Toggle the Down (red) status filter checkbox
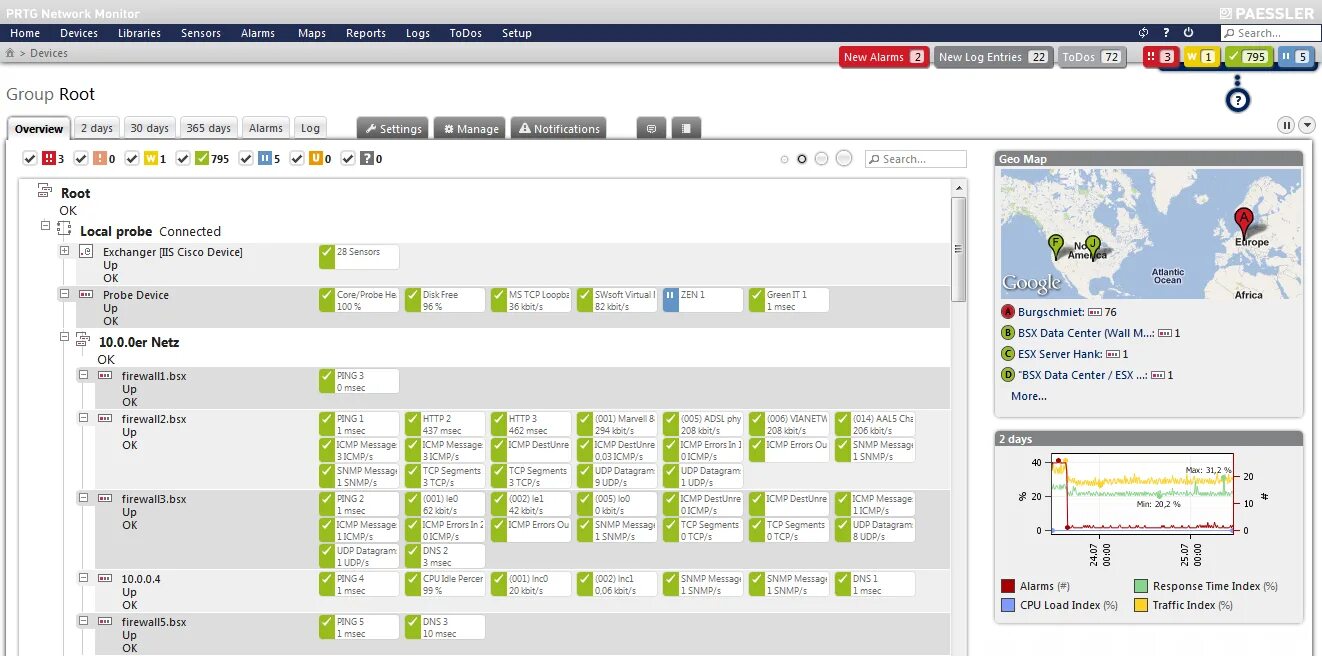Viewport: 1322px width, 656px height. pyautogui.click(x=29, y=158)
